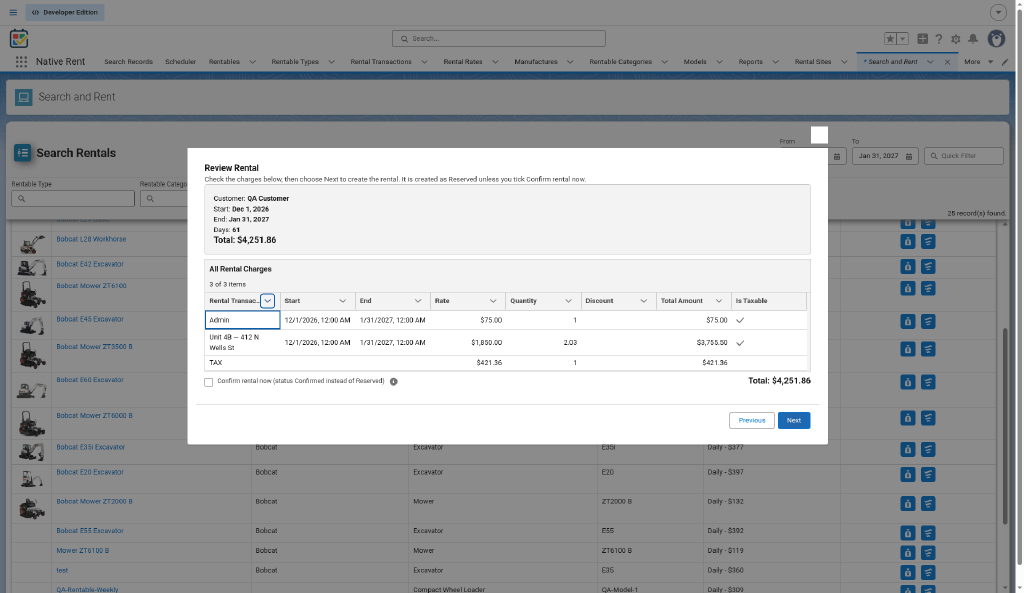1024x593 pixels.
Task: Click the rent icon for Bobcat E55 Excavator
Action: click(908, 533)
